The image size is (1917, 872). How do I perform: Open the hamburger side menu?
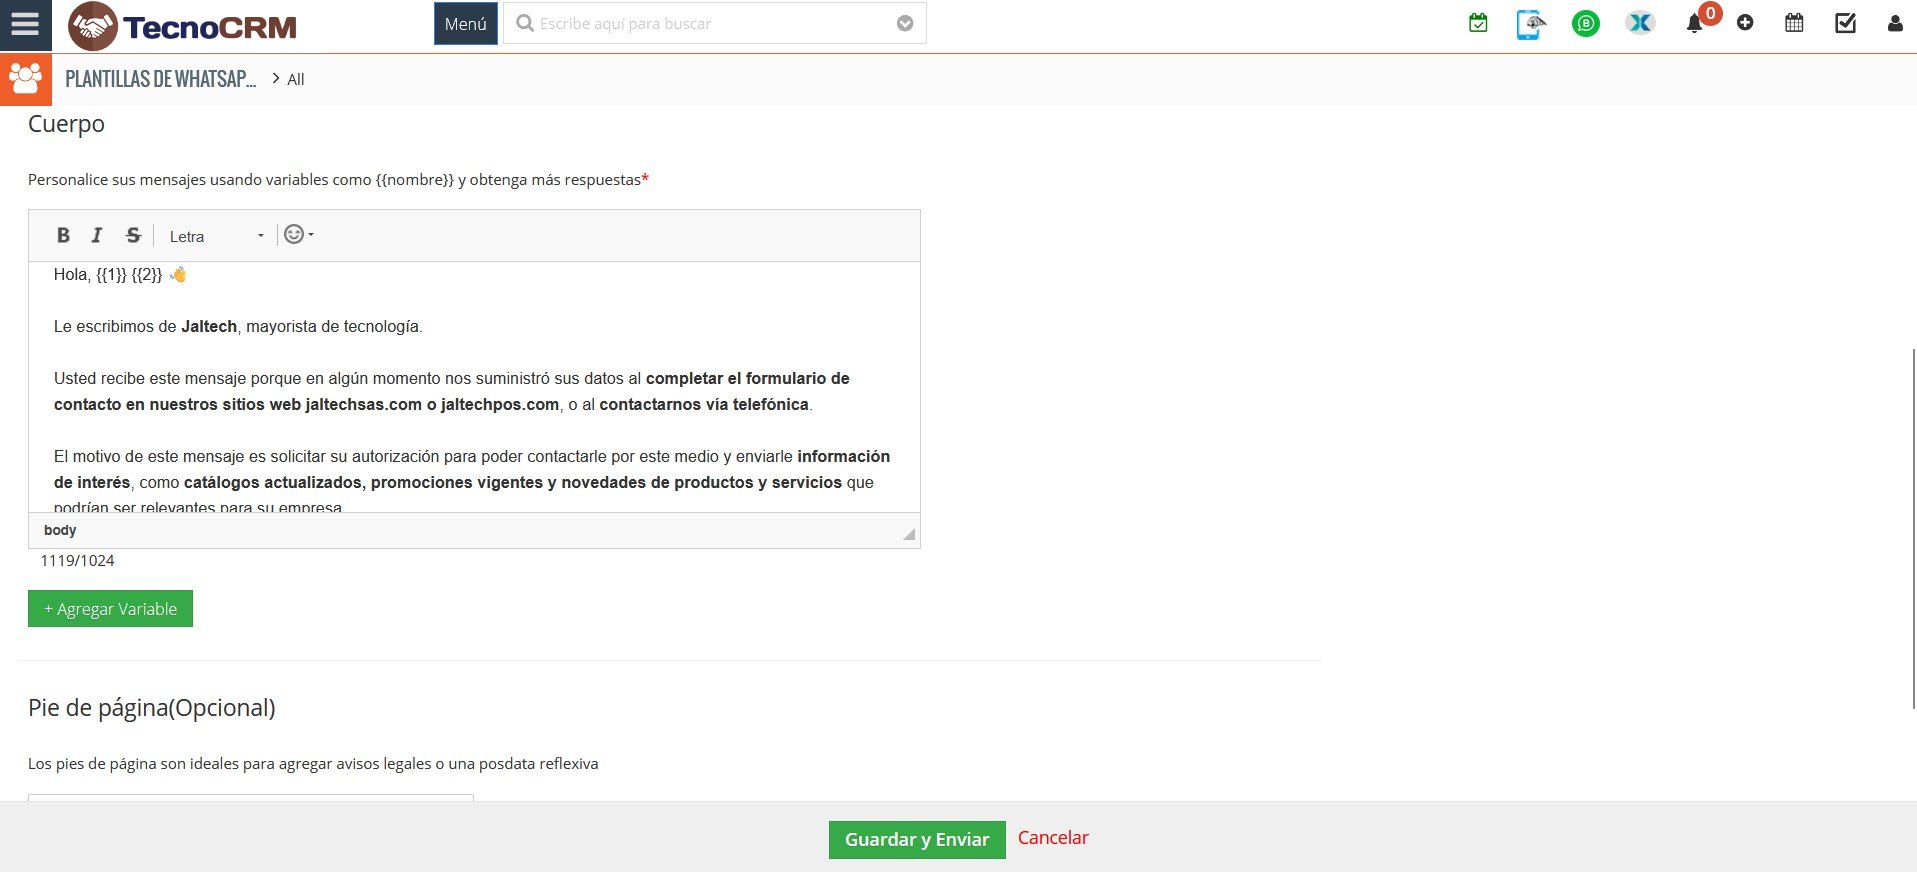pyautogui.click(x=25, y=24)
